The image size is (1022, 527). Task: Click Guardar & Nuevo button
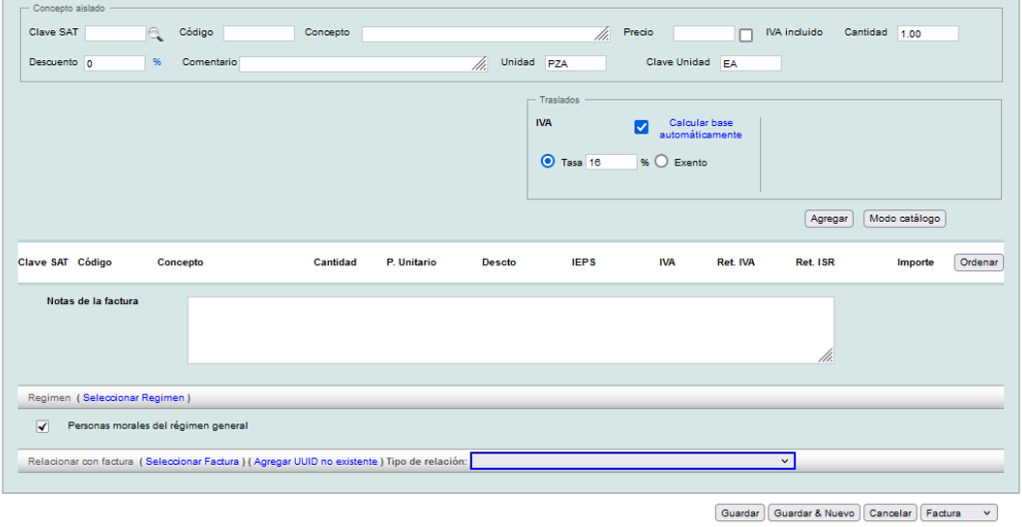pyautogui.click(x=814, y=513)
